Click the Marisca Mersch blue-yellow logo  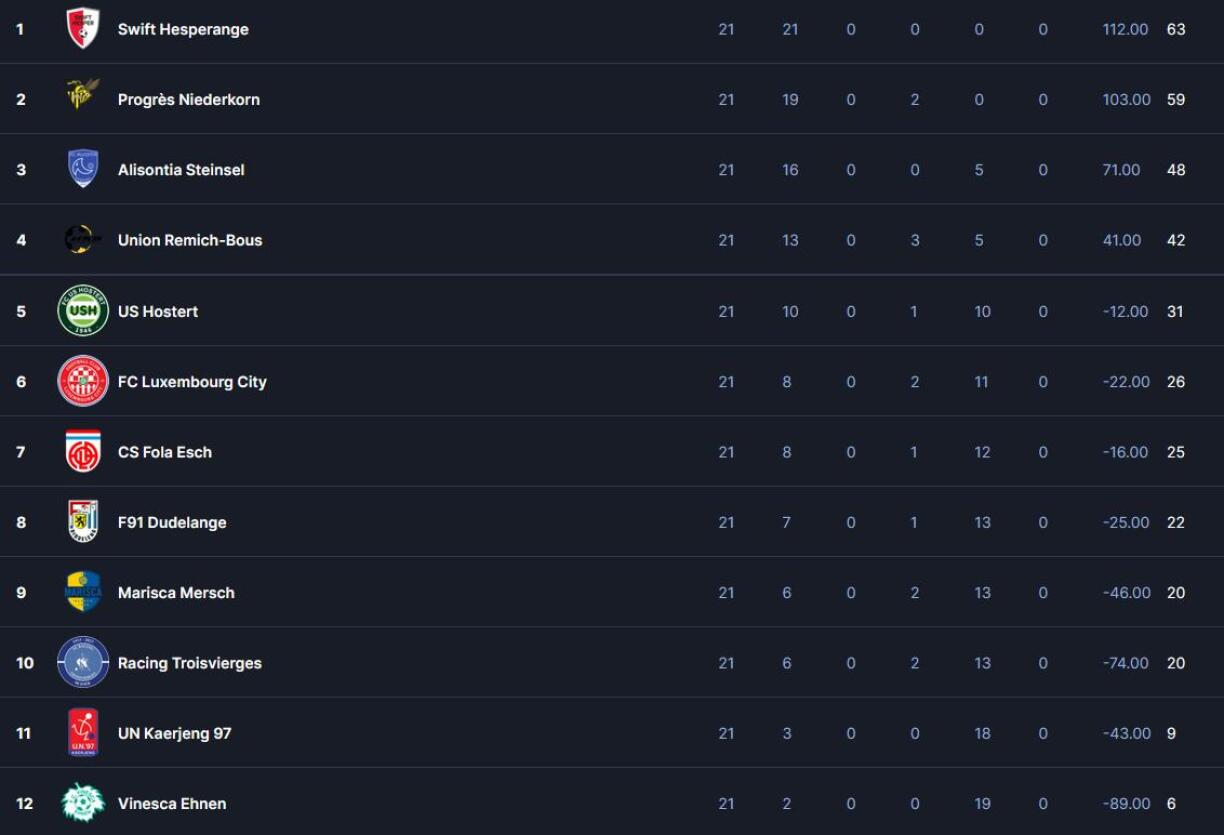coord(83,592)
